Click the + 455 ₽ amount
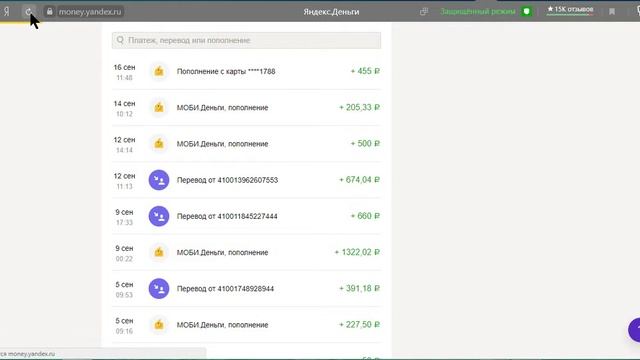640x360 pixels. 365,71
